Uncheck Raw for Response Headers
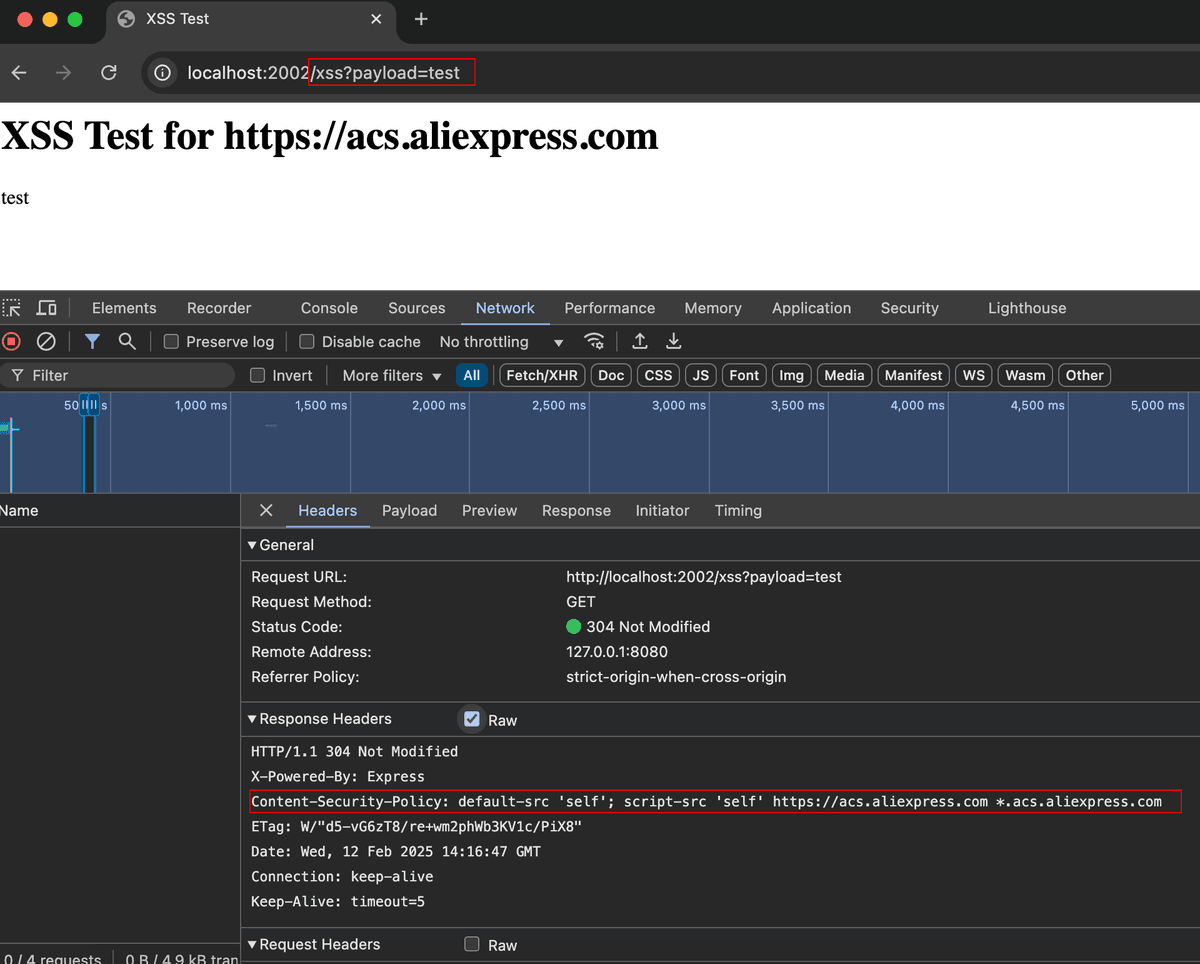Image resolution: width=1200 pixels, height=964 pixels. [x=471, y=719]
